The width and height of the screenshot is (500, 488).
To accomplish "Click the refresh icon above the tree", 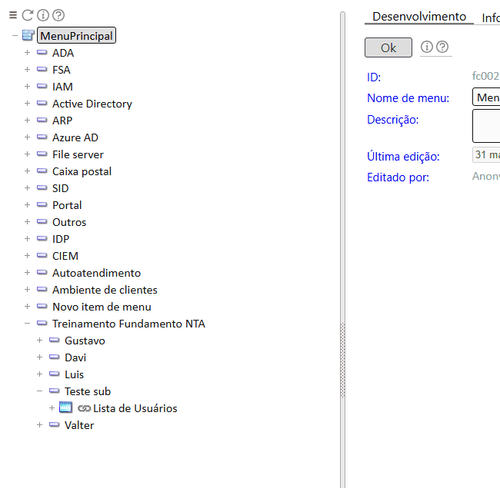I will 27,15.
